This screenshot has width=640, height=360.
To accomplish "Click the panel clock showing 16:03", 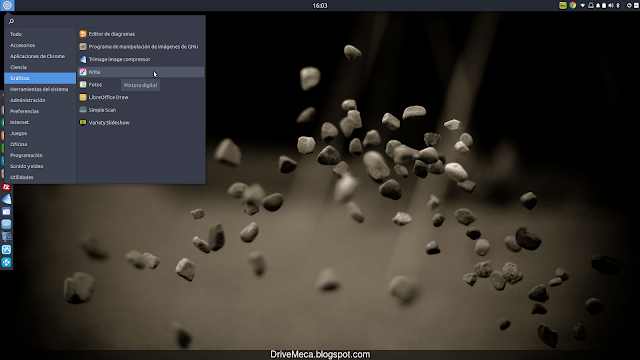I will [x=320, y=5].
